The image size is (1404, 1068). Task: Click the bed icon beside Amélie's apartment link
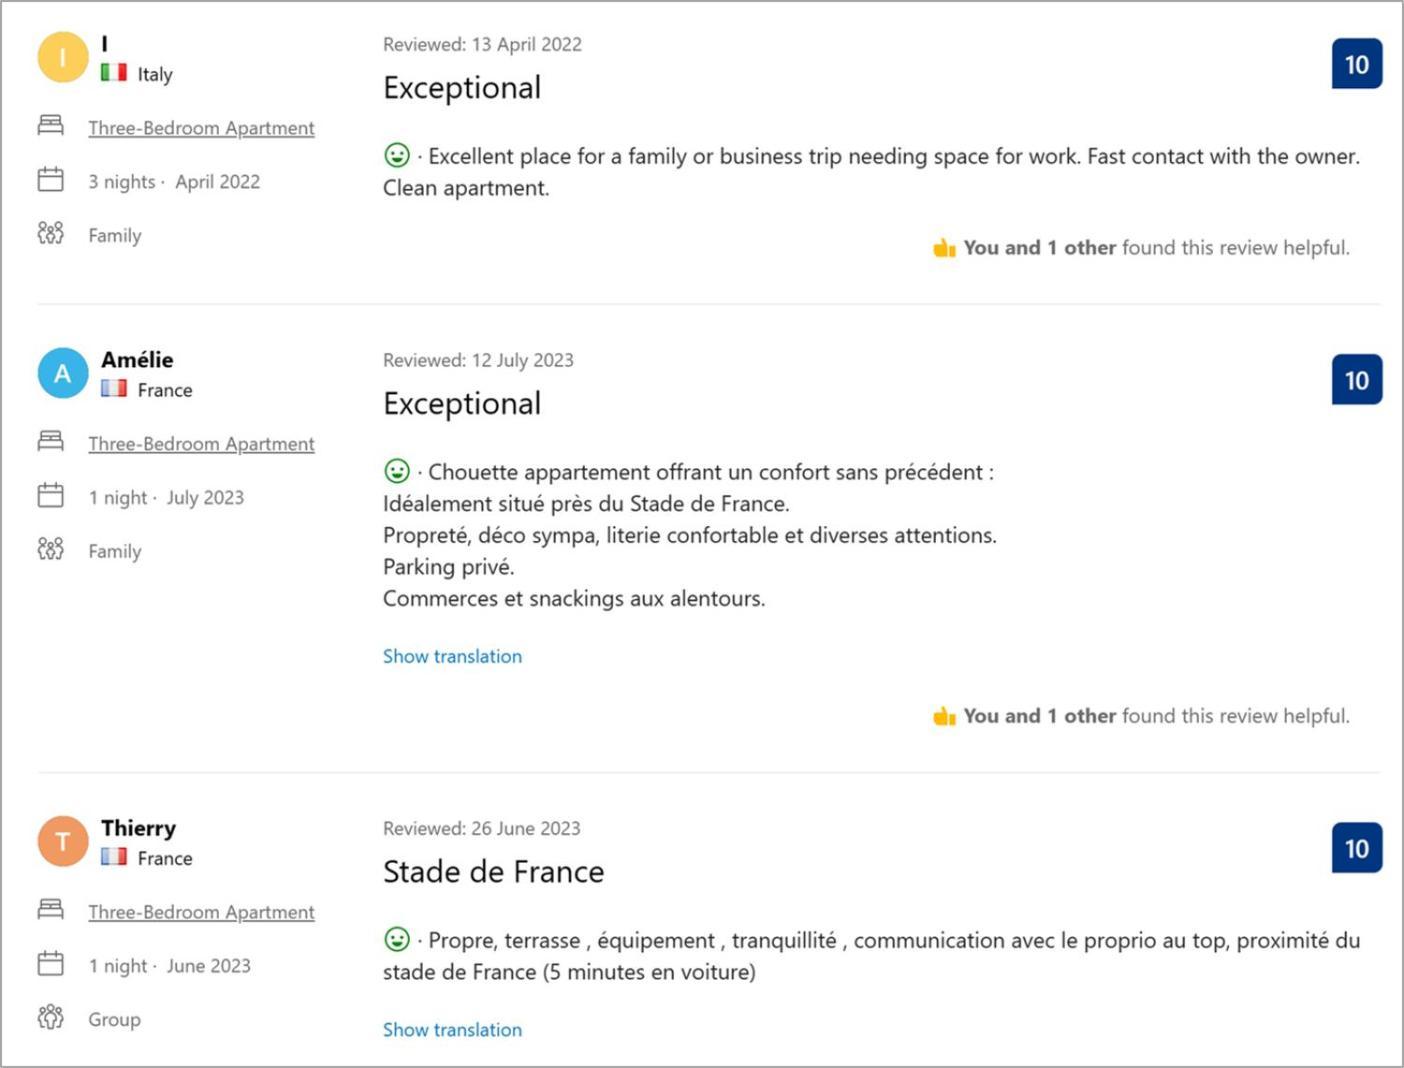point(50,441)
